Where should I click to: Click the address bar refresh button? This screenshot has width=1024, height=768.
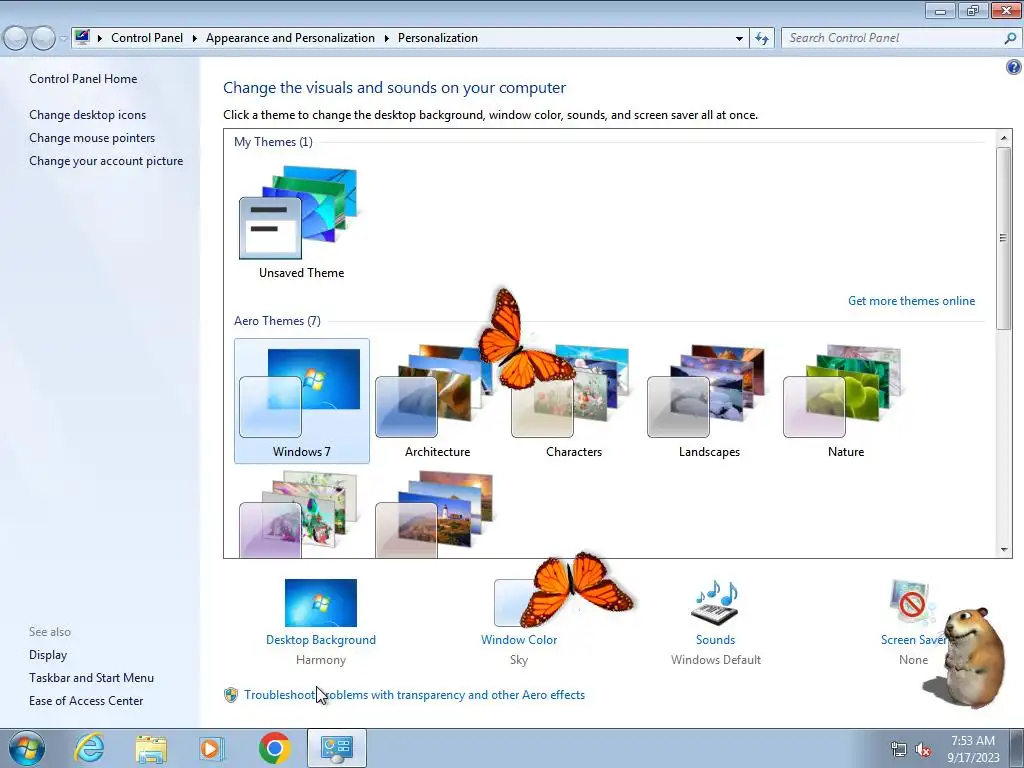(x=761, y=38)
